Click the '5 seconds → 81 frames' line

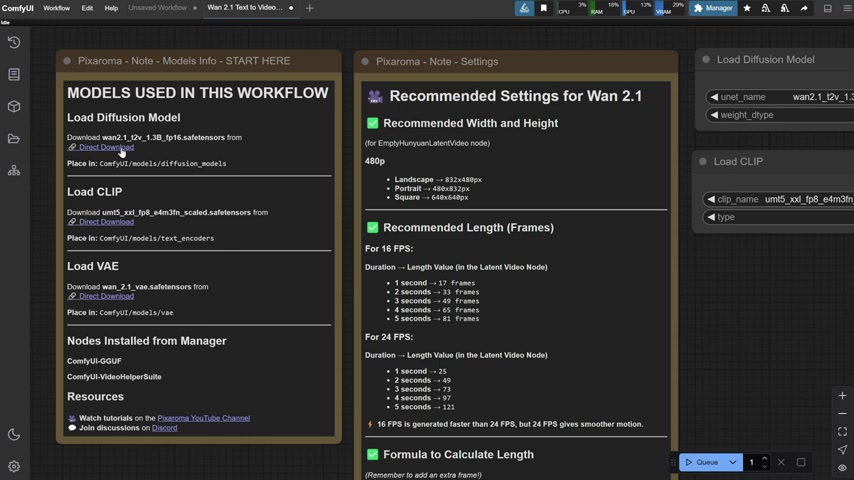pos(437,319)
